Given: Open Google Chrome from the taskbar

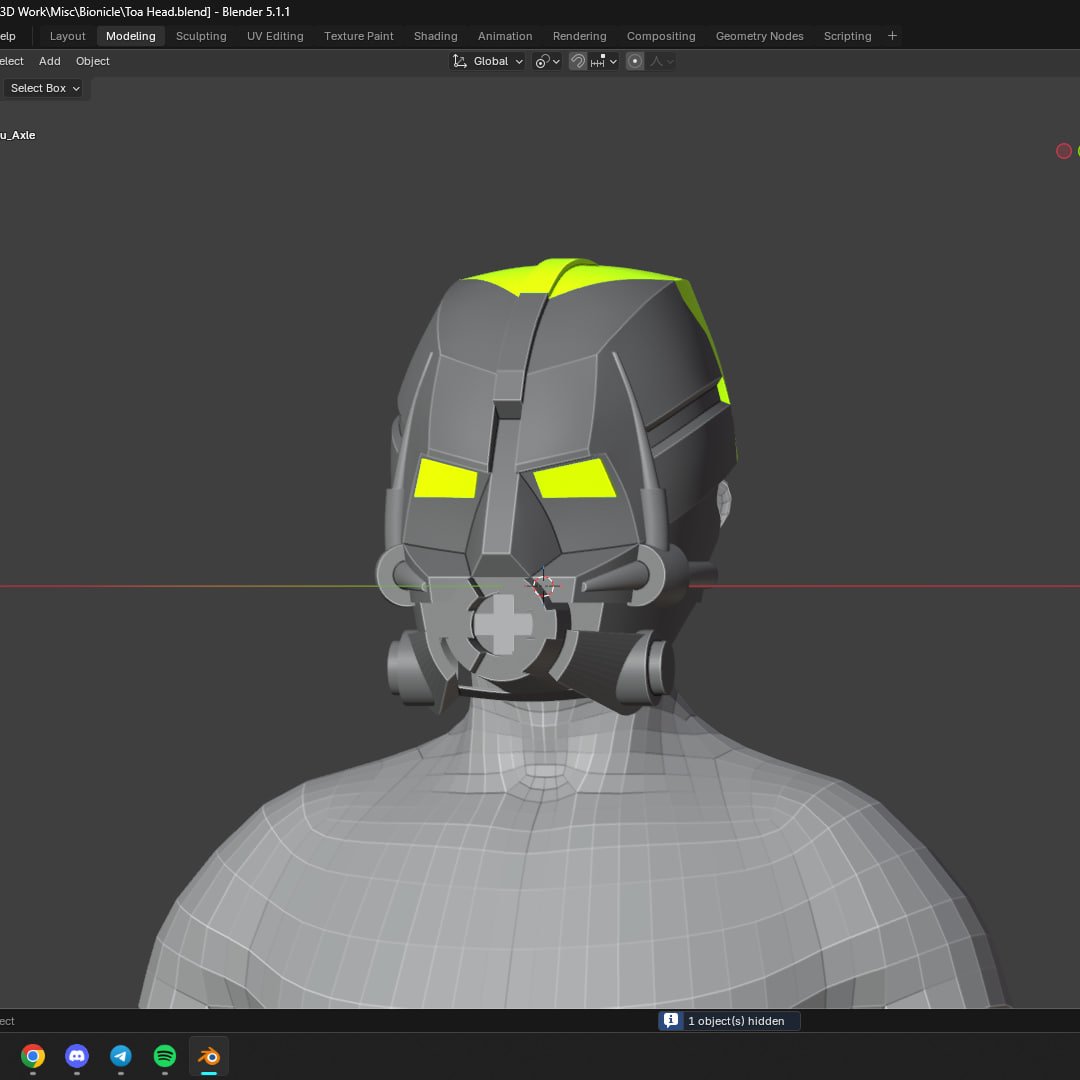Looking at the screenshot, I should 33,1056.
